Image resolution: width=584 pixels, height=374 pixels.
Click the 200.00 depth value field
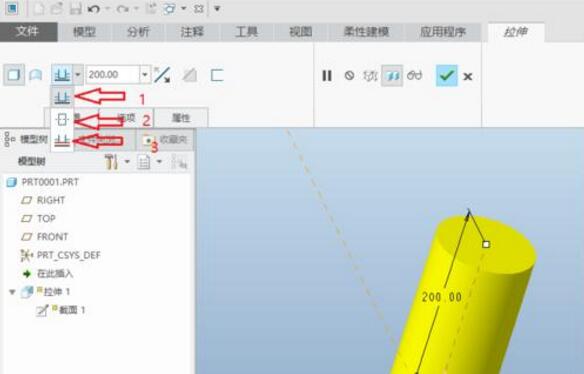coord(112,75)
